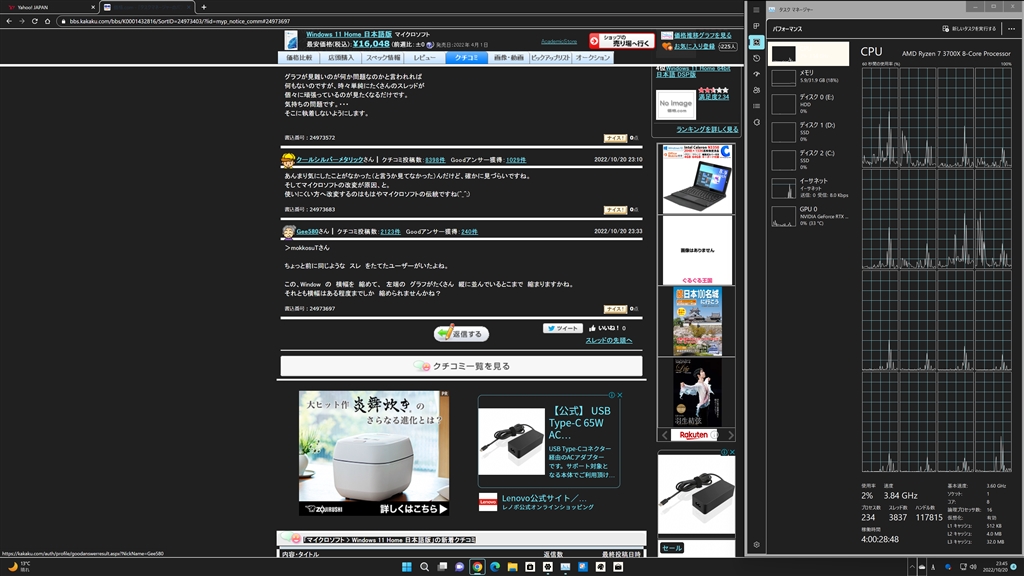1024x576 pixels.
Task: Open Chrome from the taskbar
Action: [477, 567]
